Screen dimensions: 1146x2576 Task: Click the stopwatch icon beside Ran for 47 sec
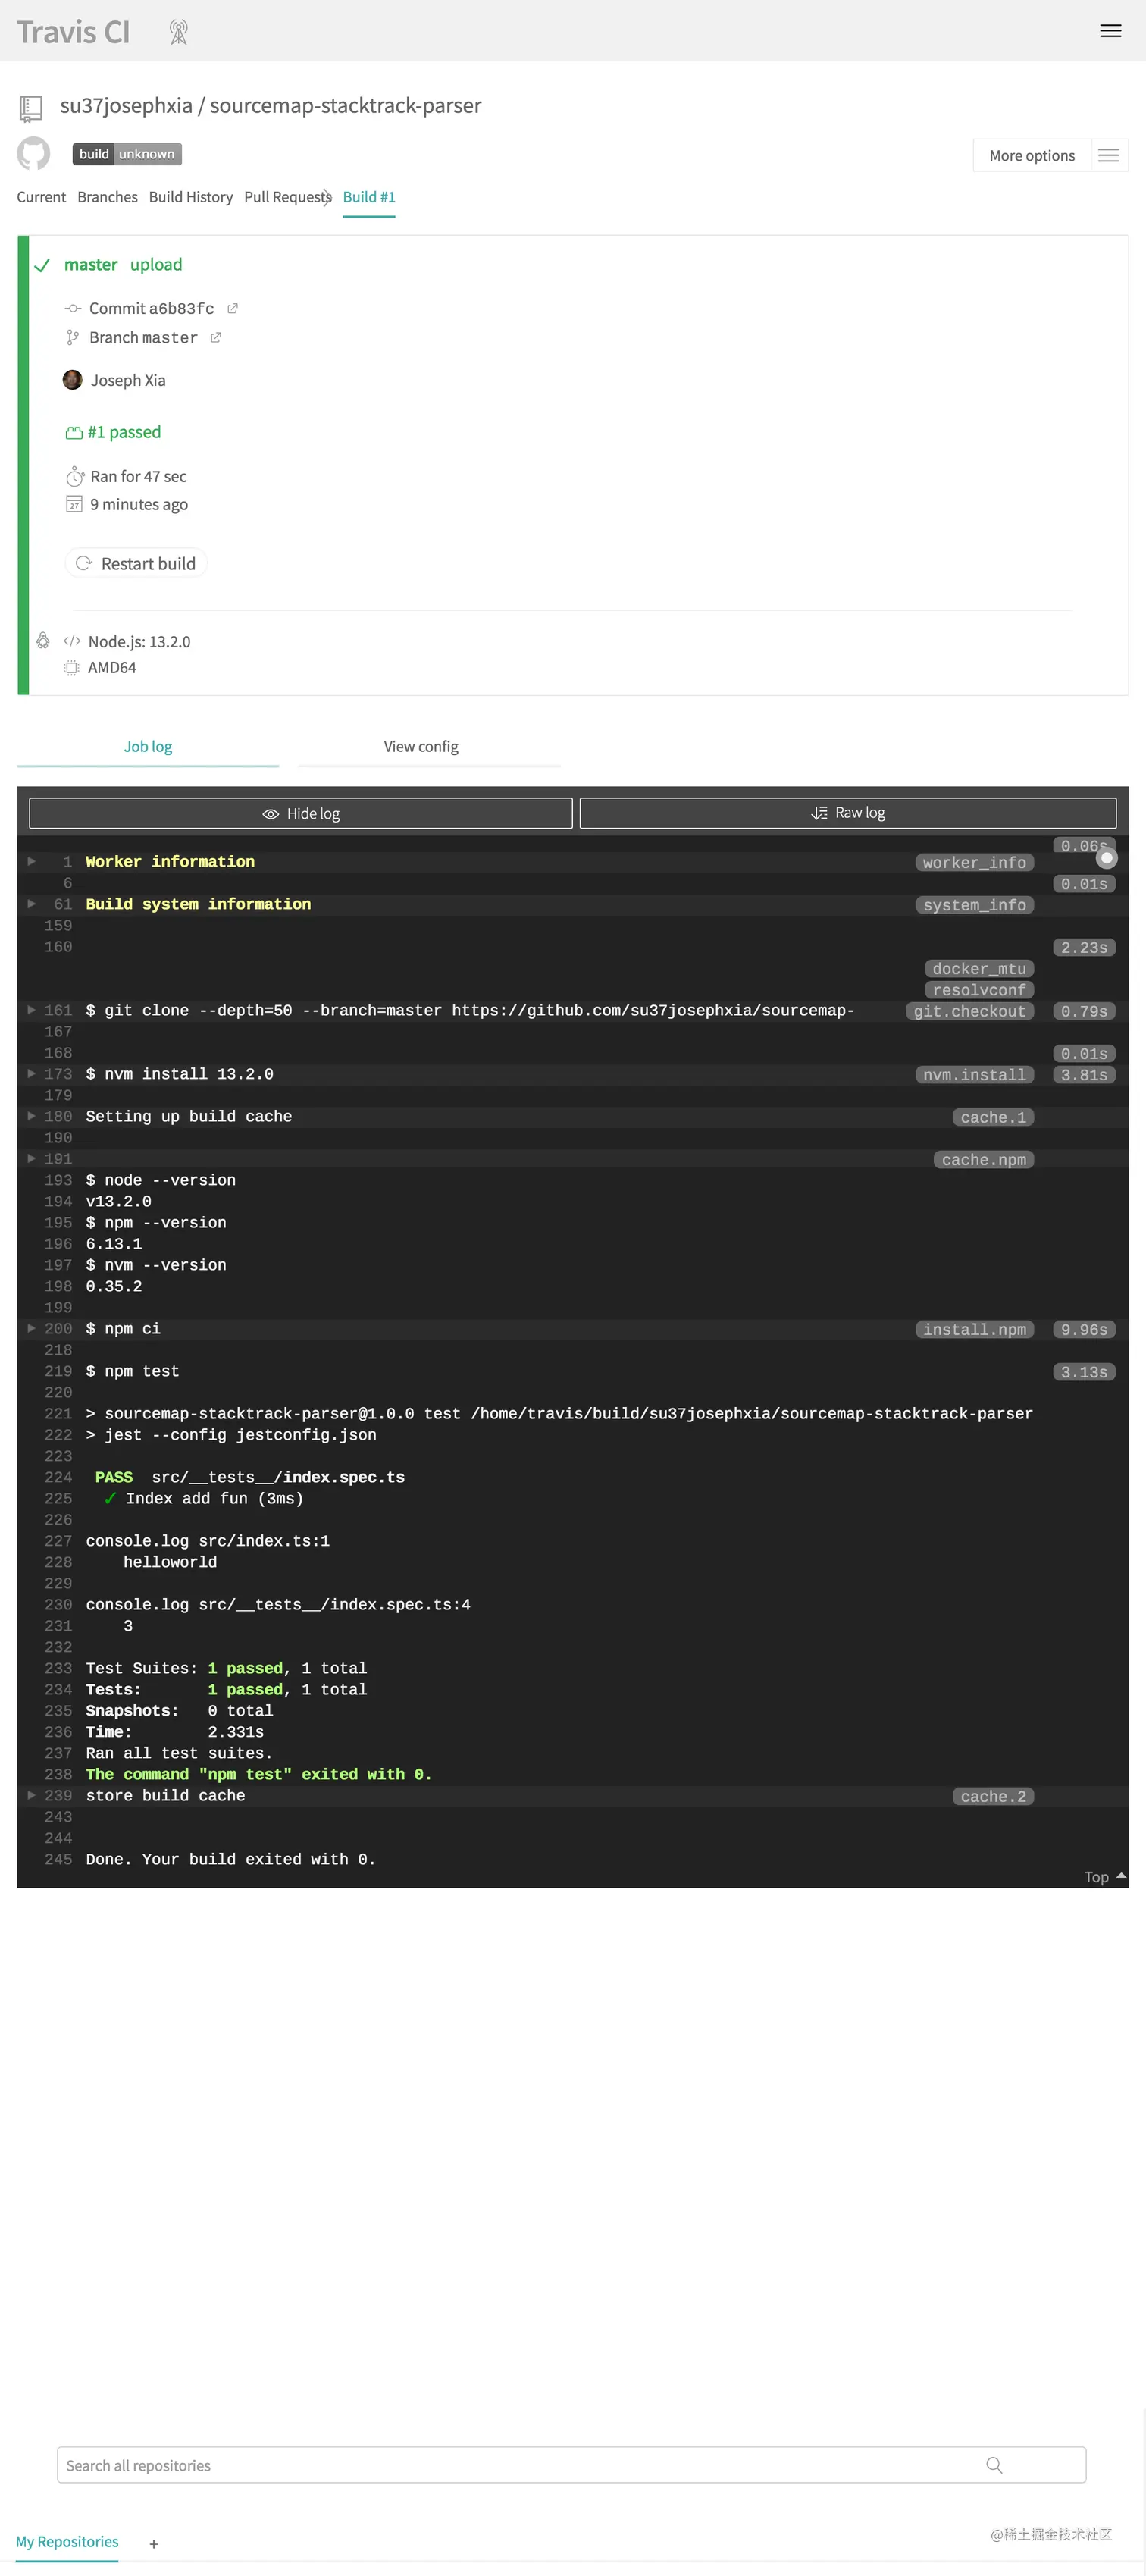coord(75,477)
